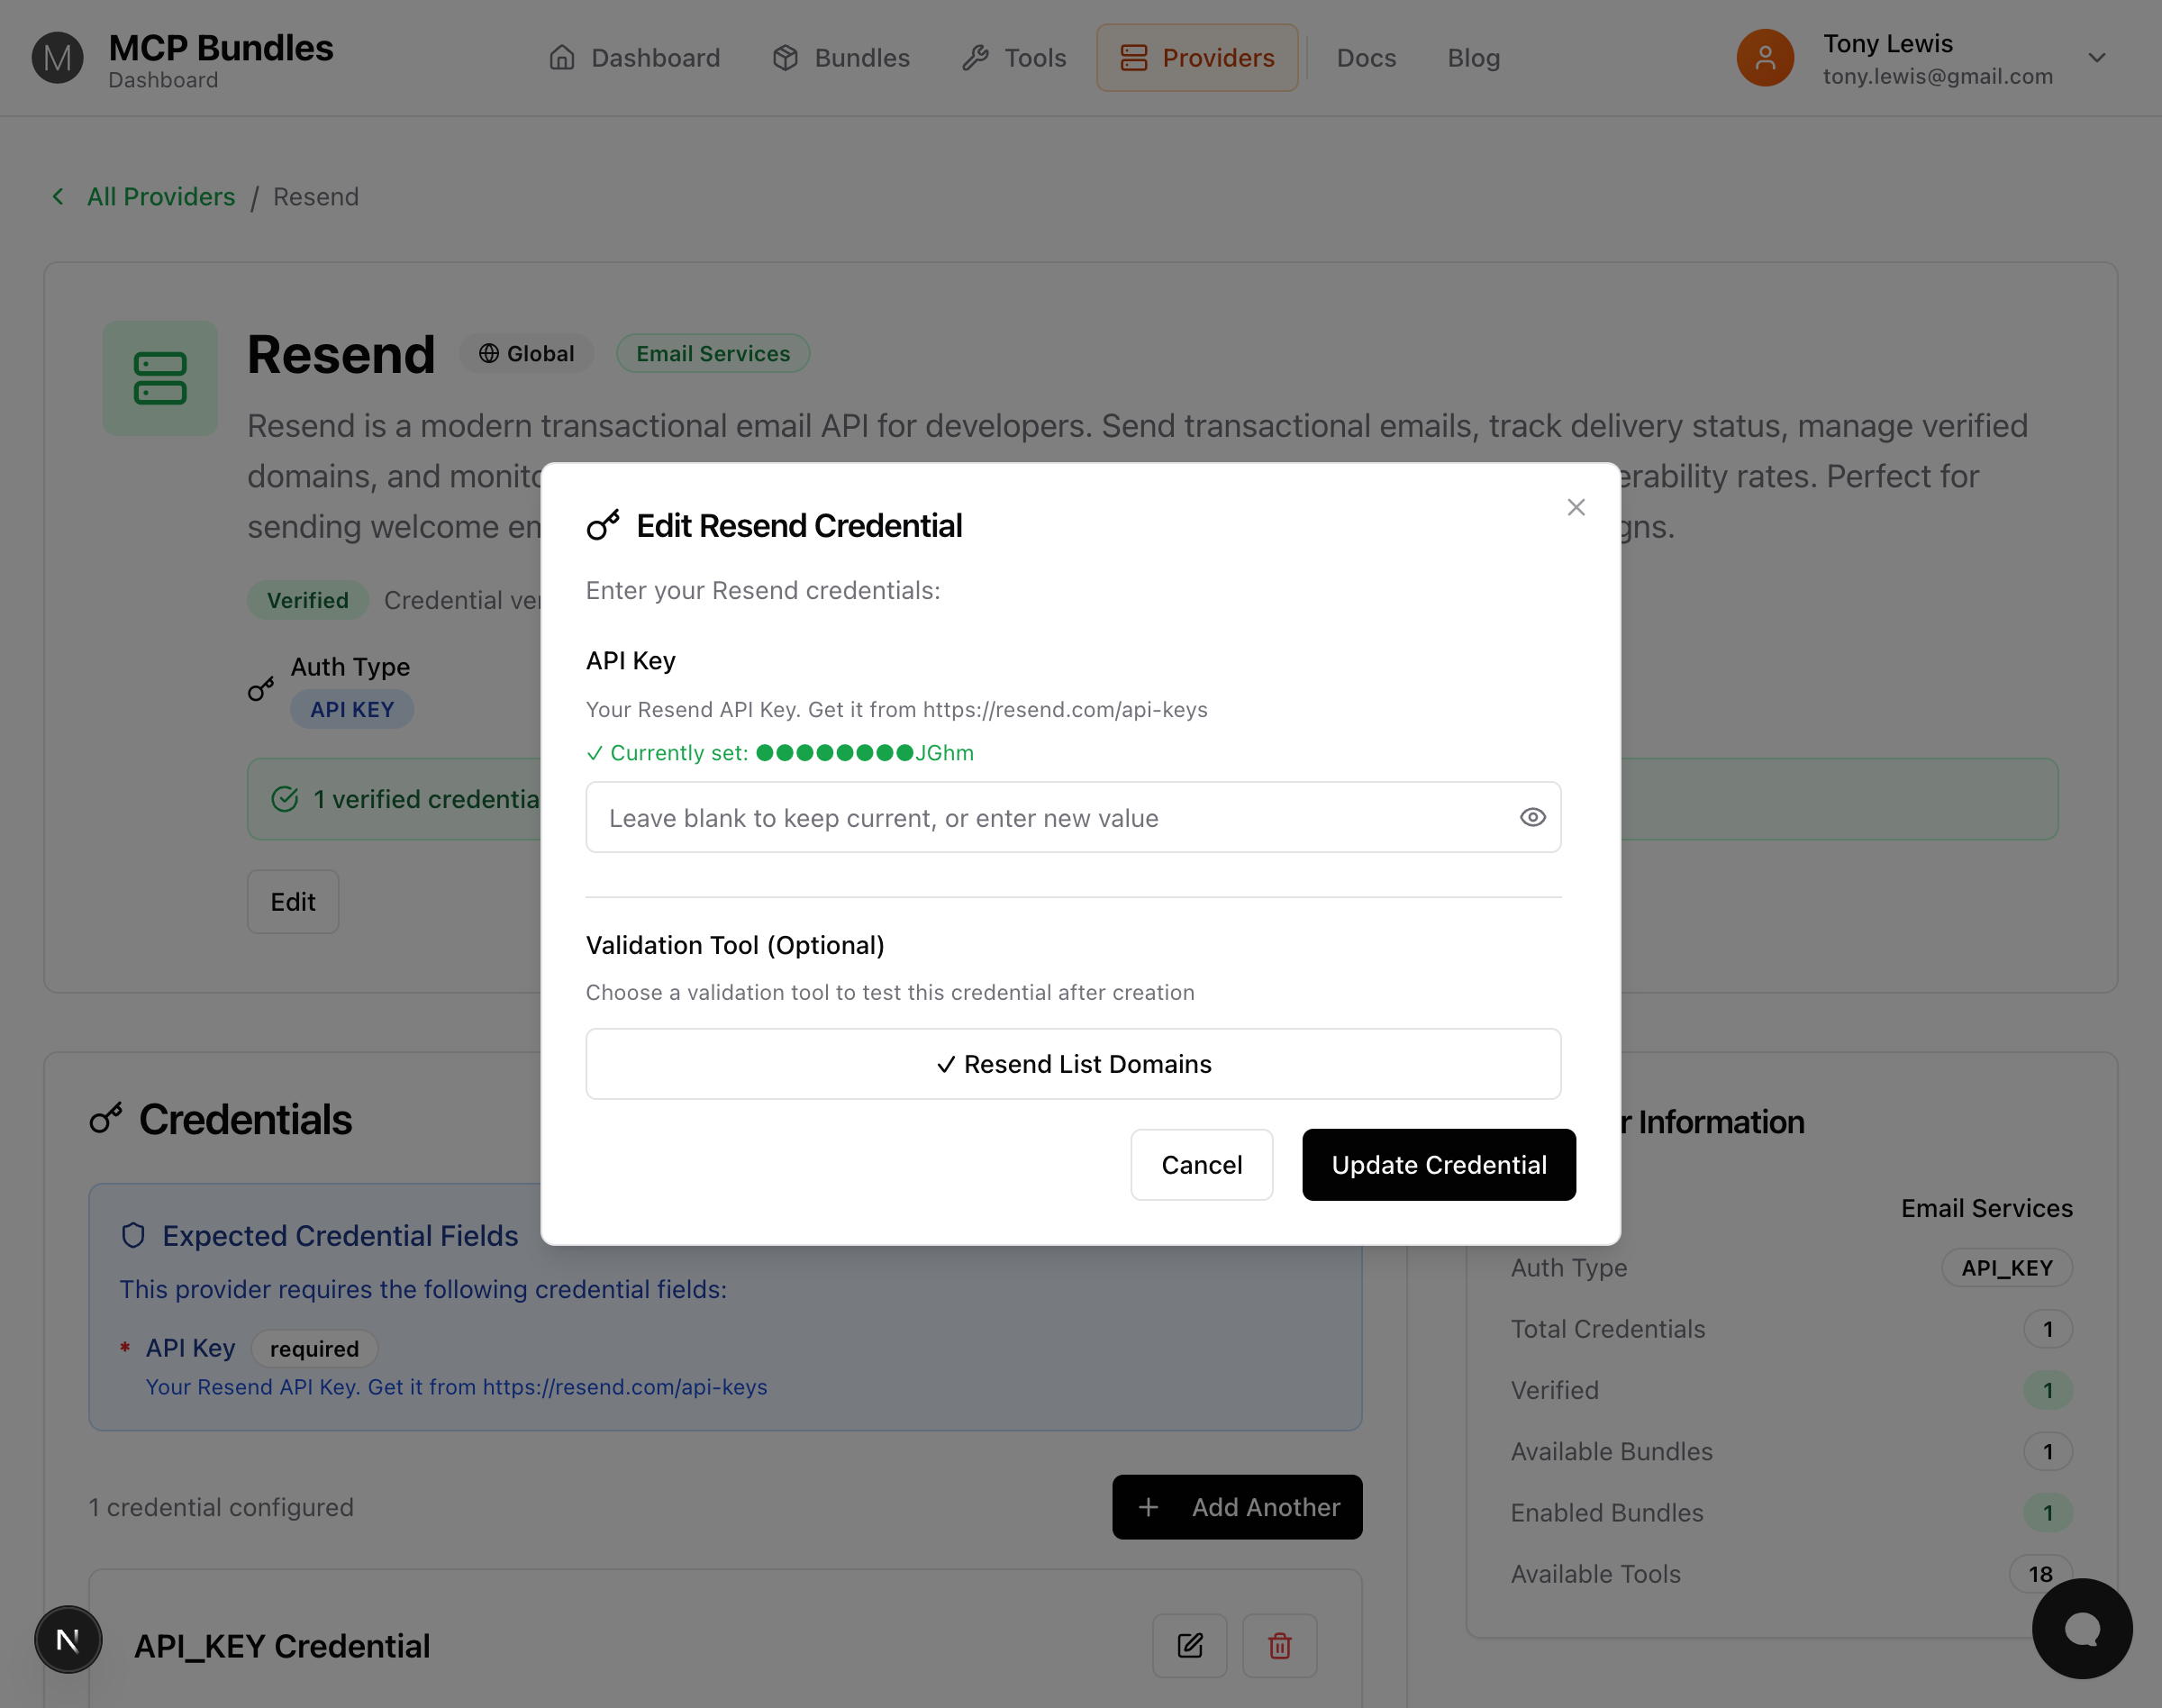The height and width of the screenshot is (1708, 2162).
Task: Click Add Another to create a credential
Action: pos(1237,1507)
